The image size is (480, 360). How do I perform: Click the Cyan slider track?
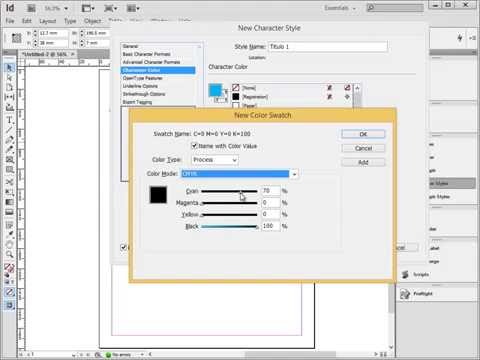point(229,191)
